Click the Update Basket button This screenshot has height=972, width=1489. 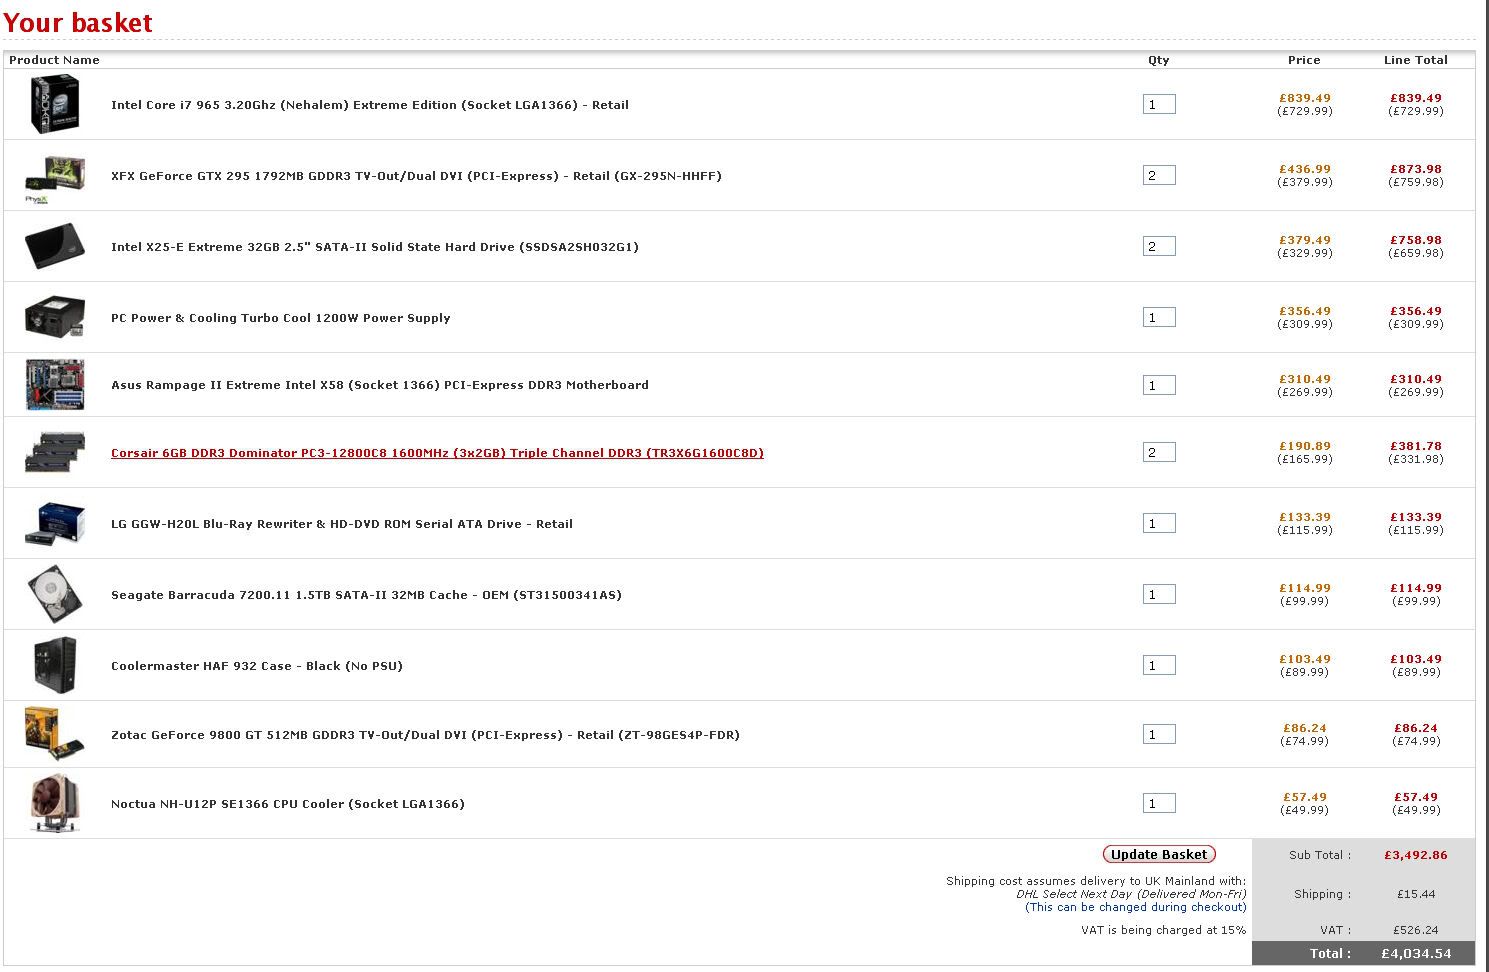(x=1159, y=854)
